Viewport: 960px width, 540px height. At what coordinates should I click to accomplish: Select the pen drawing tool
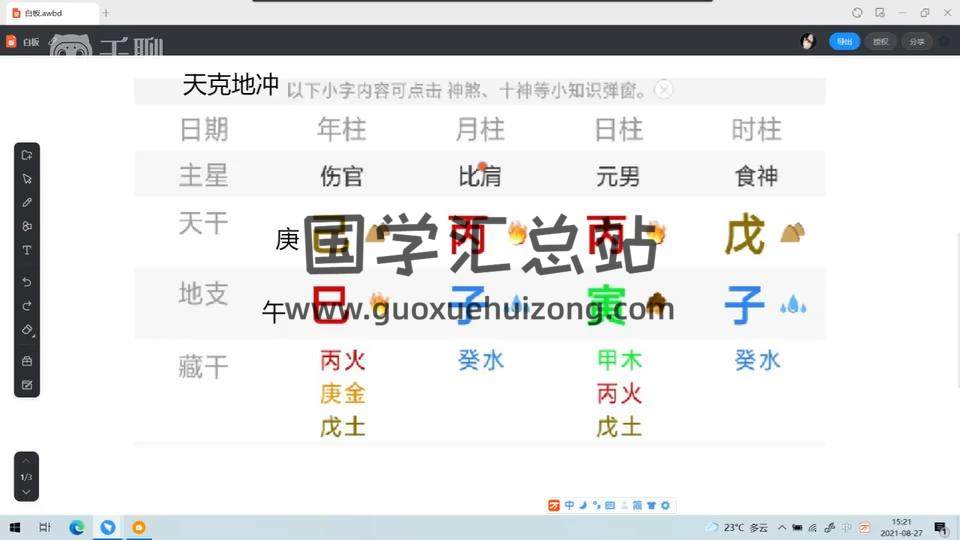click(x=27, y=202)
